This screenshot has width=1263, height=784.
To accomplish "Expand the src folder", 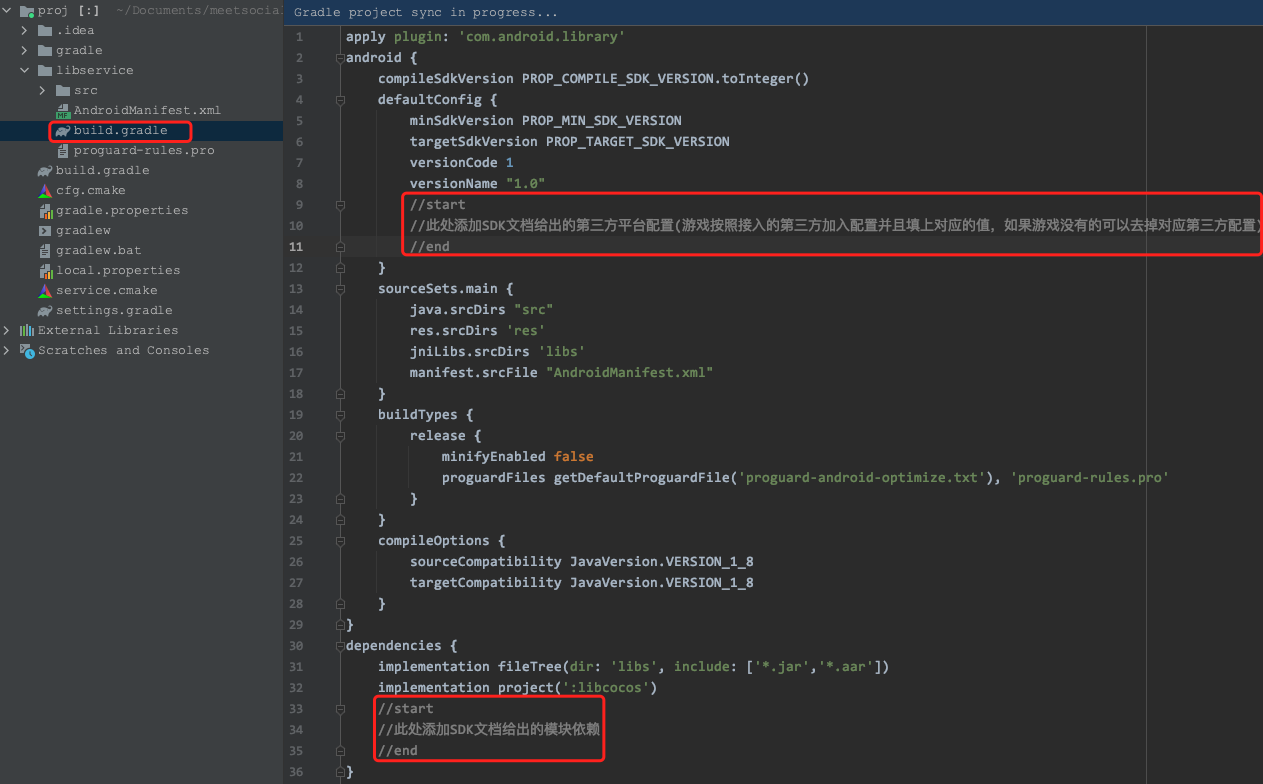I will click(x=43, y=90).
